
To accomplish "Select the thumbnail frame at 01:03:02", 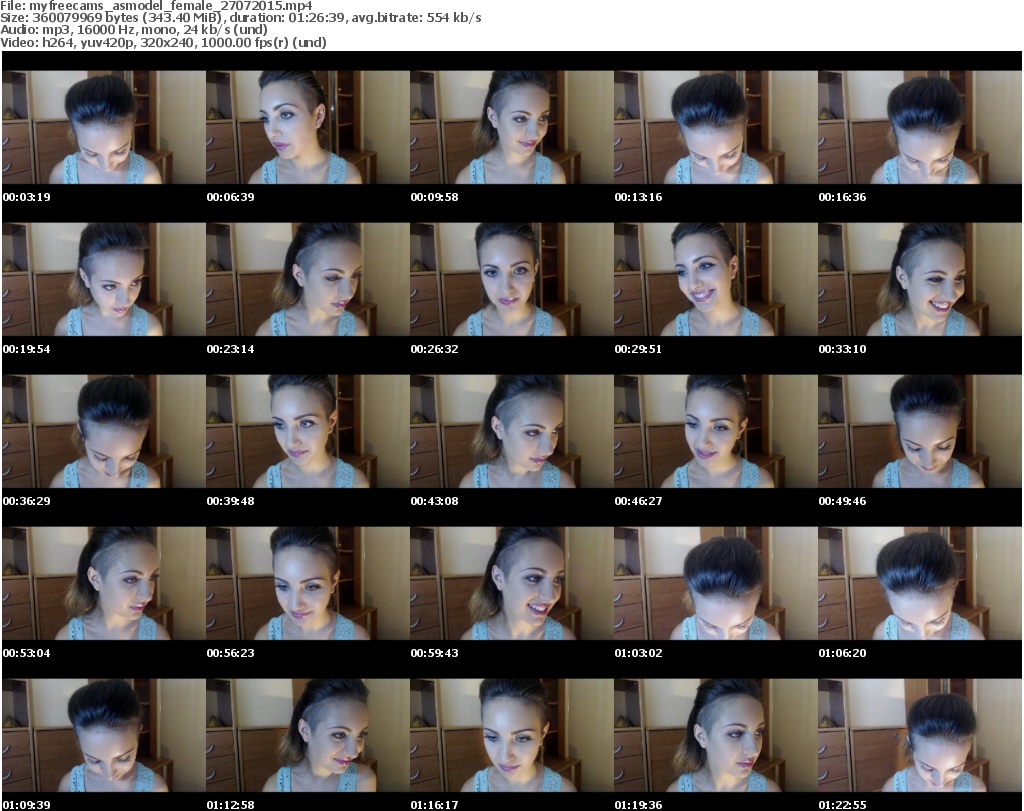I will 716,583.
